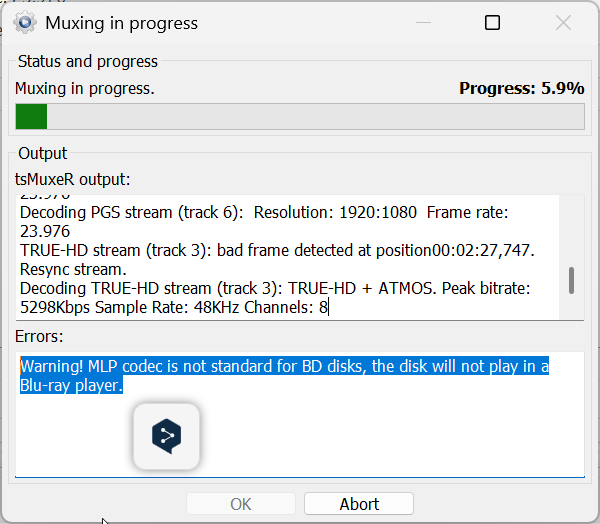Click the 'tsMuxeR output:' label

click(73, 179)
